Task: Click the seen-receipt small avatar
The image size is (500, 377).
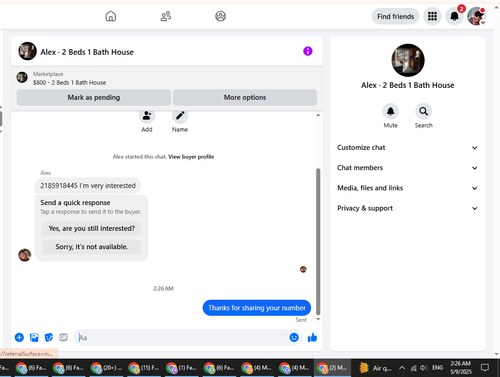Action: coord(303,269)
